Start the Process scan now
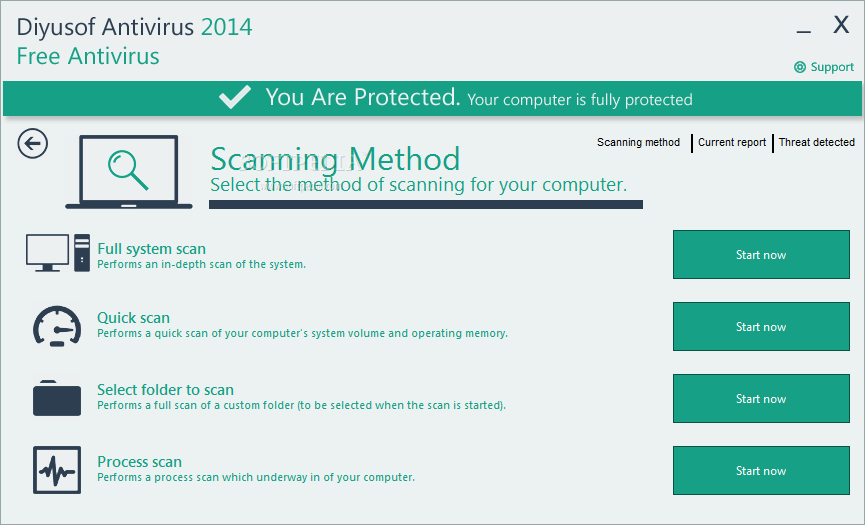865x525 pixels. coord(761,470)
